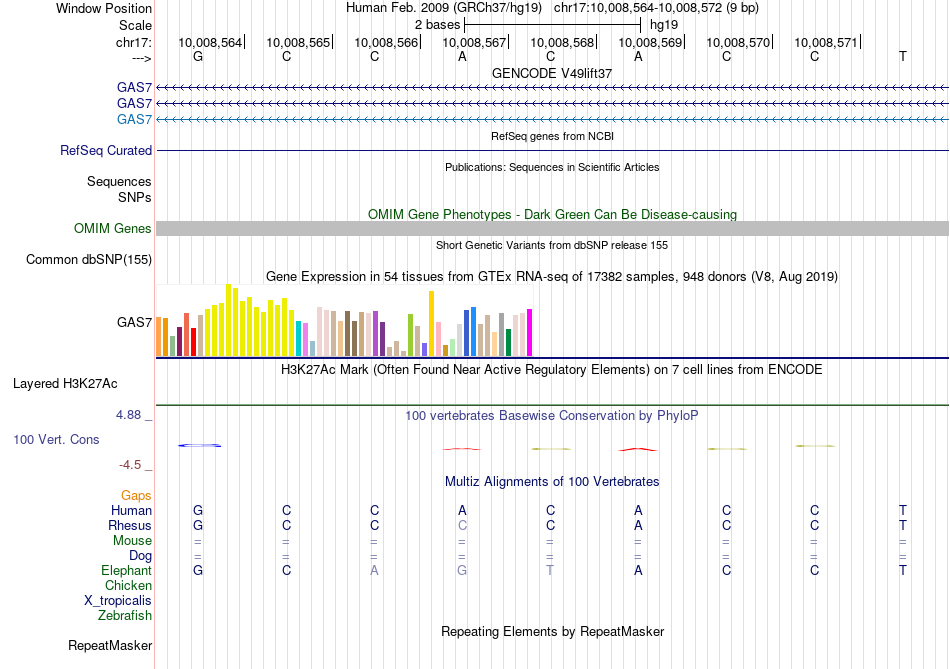
Task: Click the OMIM Genes gray bar
Action: click(x=552, y=228)
